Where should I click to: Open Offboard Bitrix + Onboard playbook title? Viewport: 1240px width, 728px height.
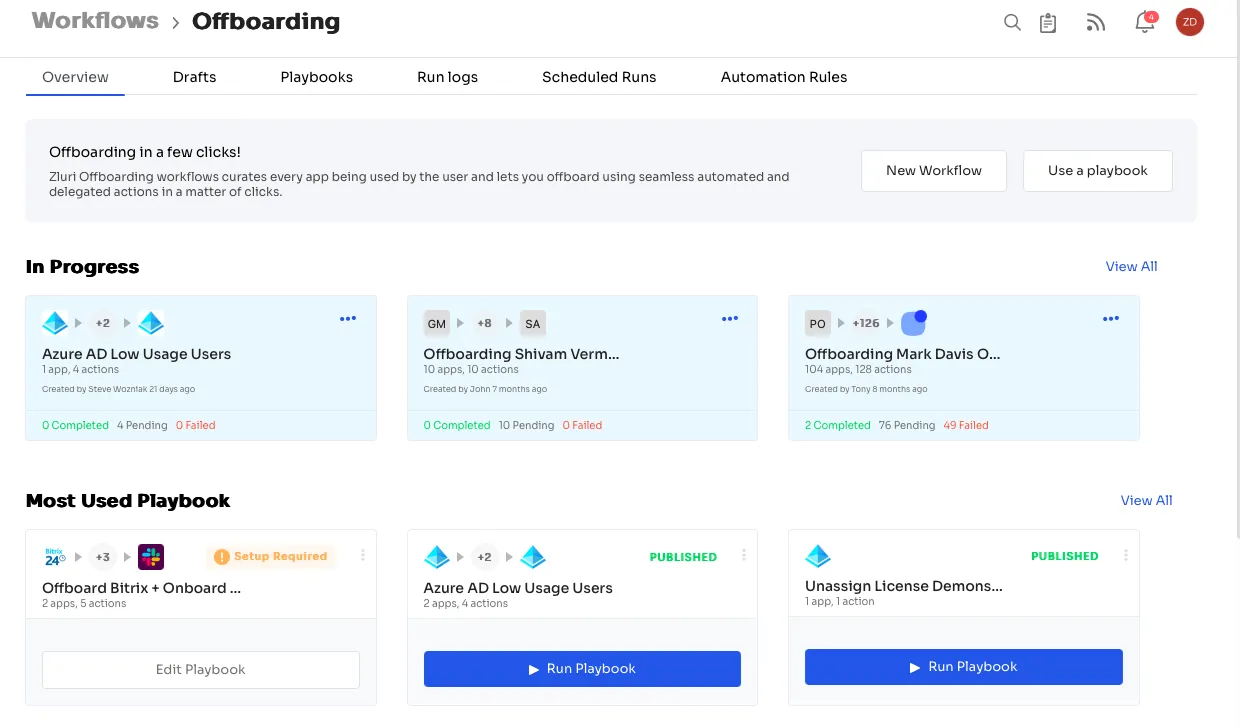(x=141, y=588)
